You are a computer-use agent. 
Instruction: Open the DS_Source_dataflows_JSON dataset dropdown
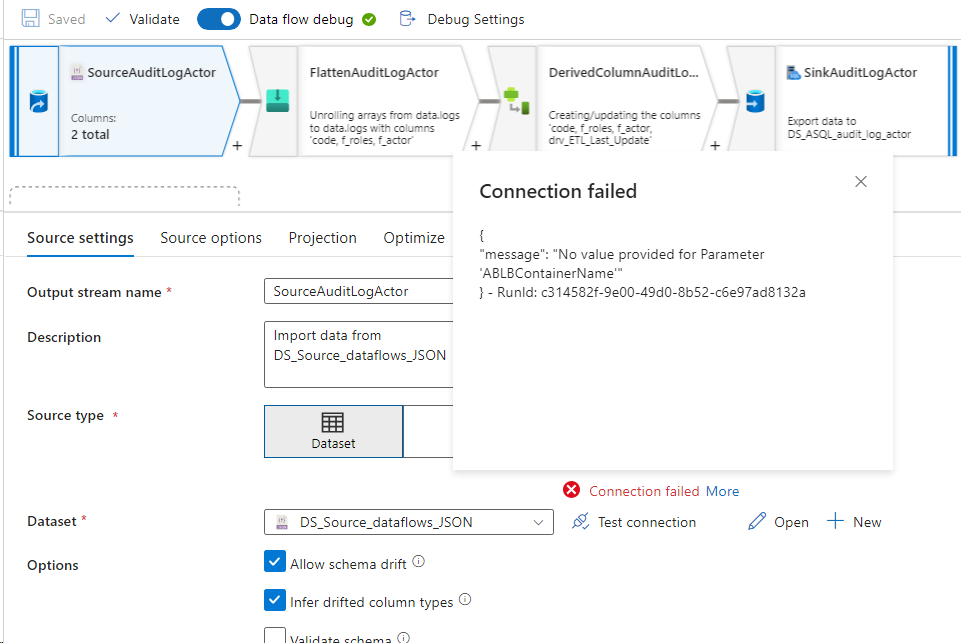coord(540,521)
